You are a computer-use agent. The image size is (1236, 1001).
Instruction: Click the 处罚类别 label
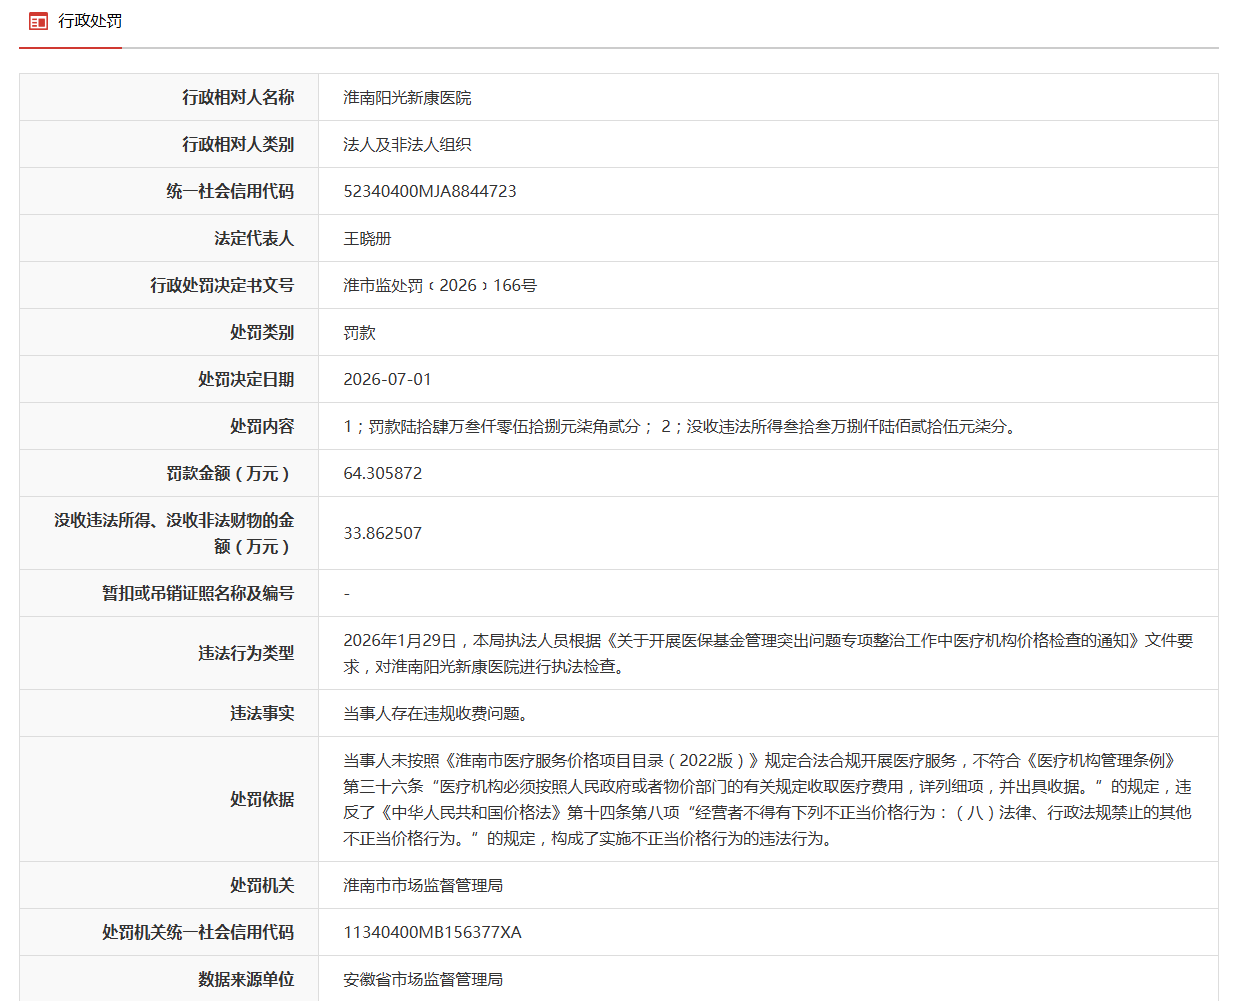[262, 332]
